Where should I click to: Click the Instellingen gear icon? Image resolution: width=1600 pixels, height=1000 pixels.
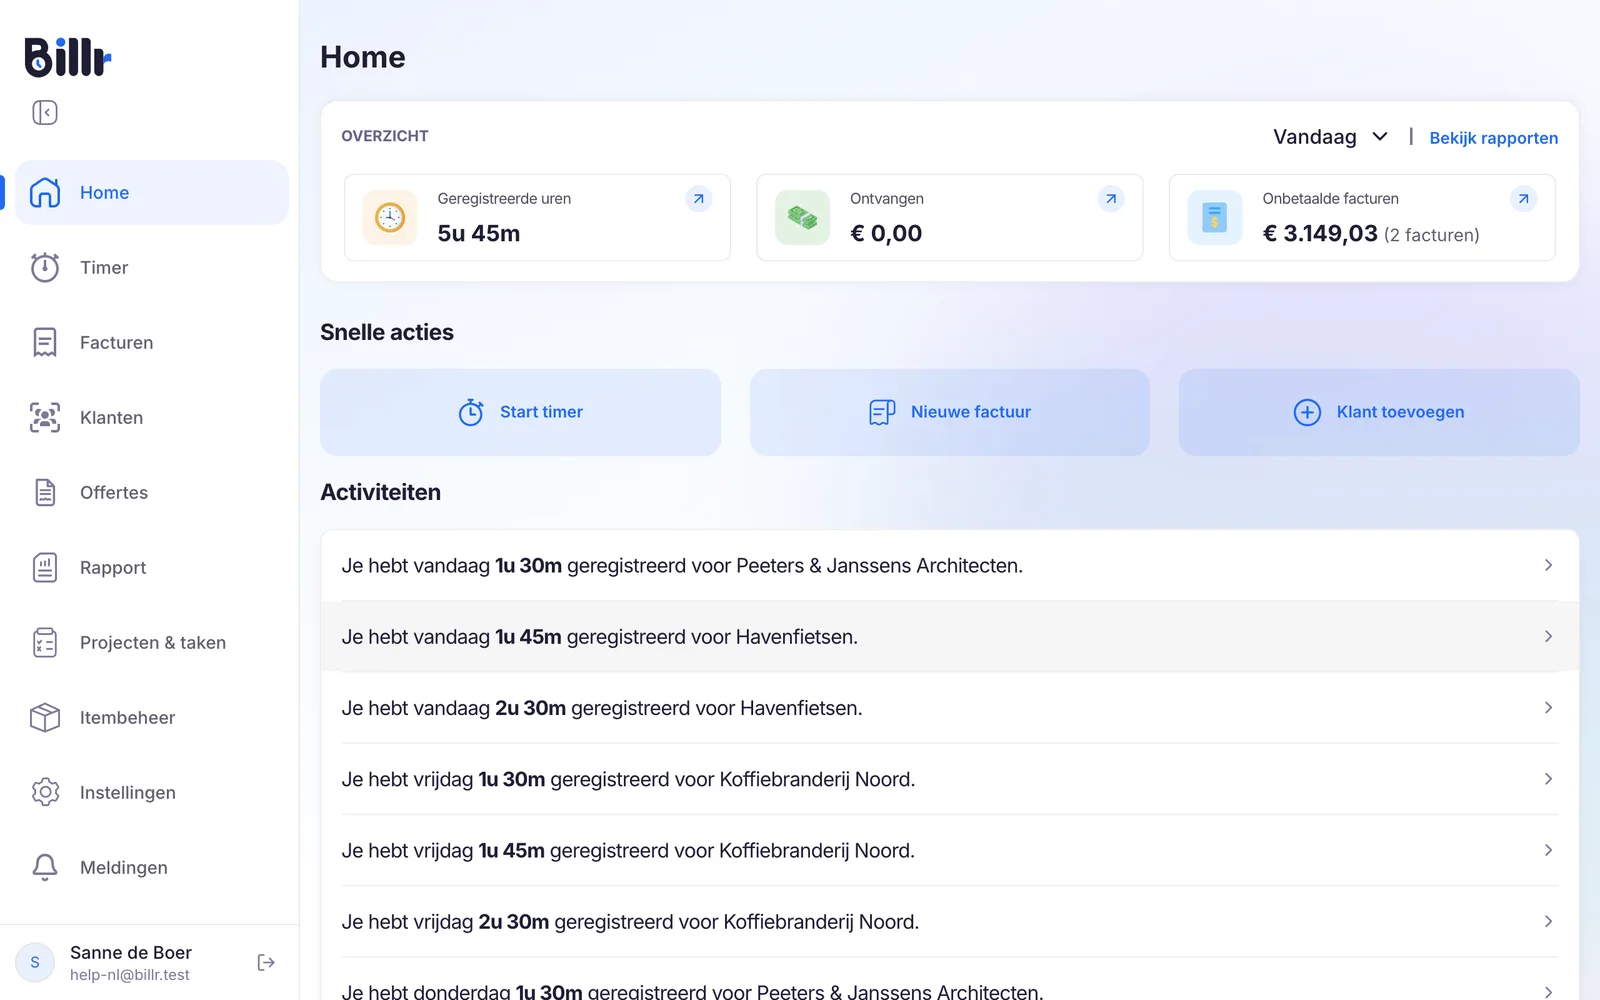[x=45, y=792]
